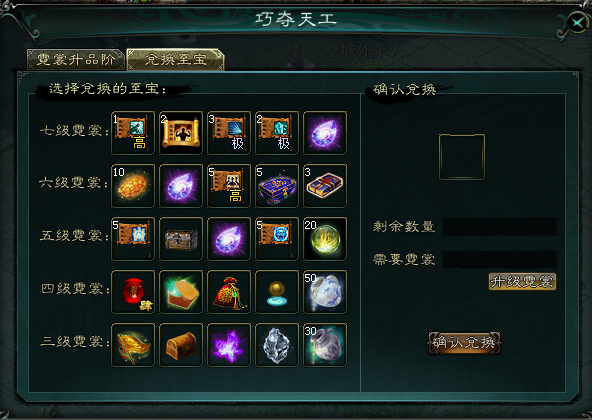Pick the red embroidered lucky bag icon
This screenshot has height=420, width=592.
point(229,292)
